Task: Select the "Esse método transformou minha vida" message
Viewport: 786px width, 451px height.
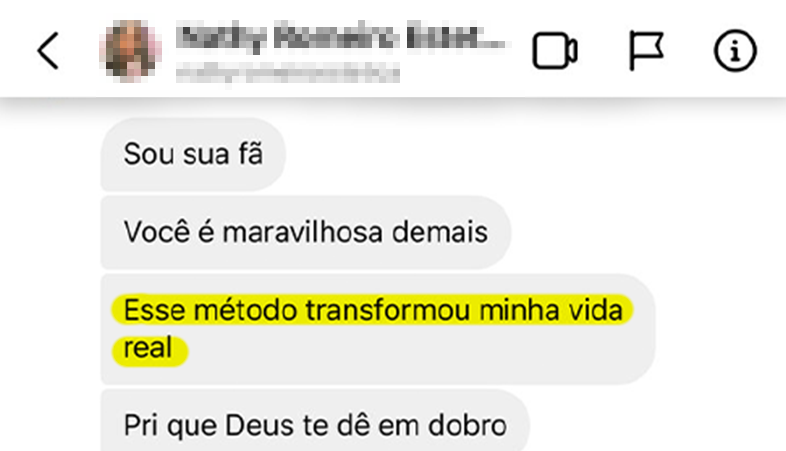Action: click(x=378, y=329)
